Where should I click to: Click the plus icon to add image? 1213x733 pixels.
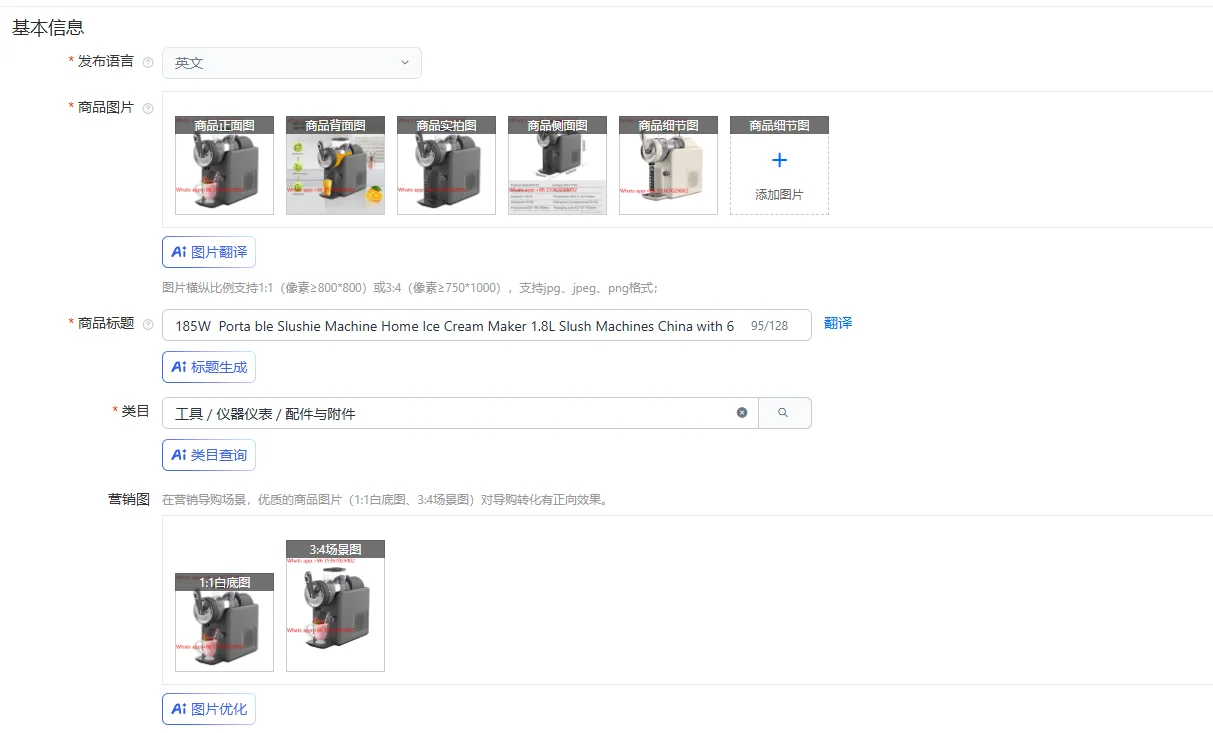tap(780, 160)
